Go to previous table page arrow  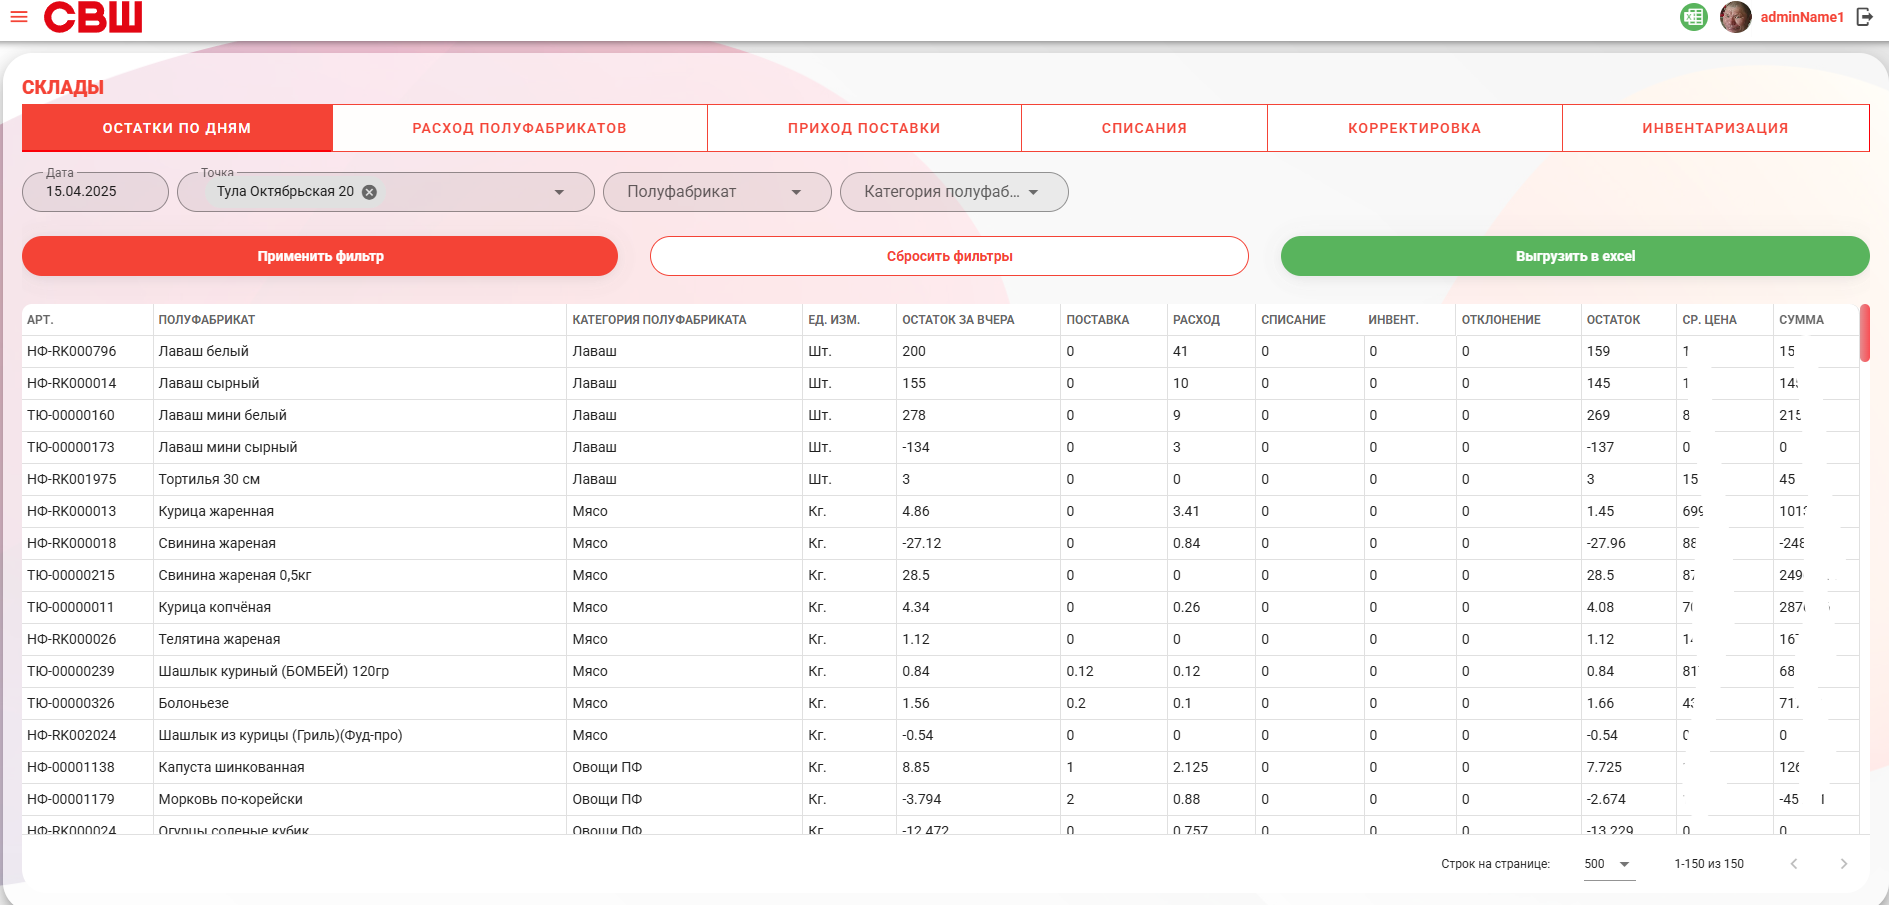tap(1794, 864)
